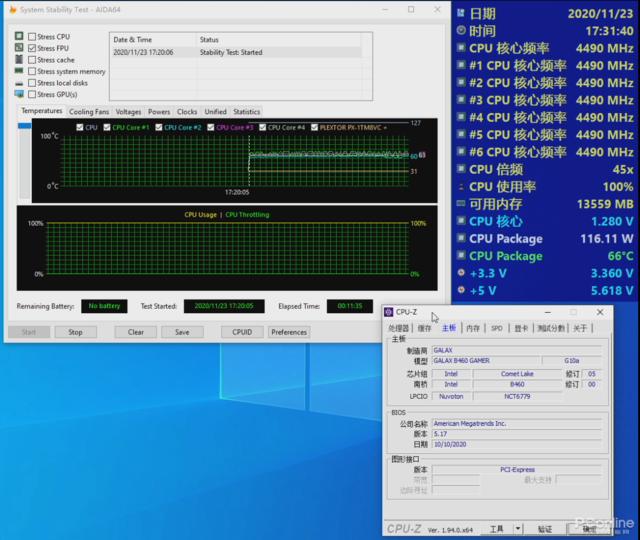Click the 工具 button in CPU-Z

tap(497, 529)
